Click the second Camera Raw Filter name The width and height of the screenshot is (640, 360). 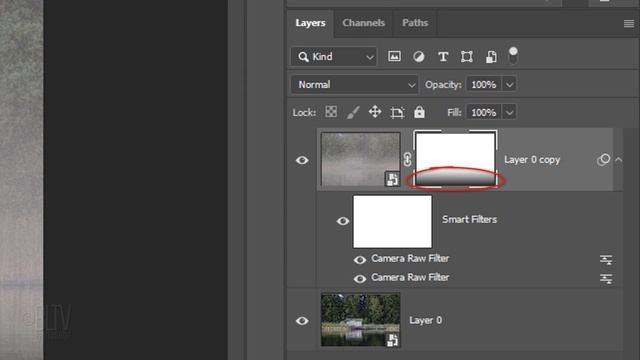coord(410,278)
